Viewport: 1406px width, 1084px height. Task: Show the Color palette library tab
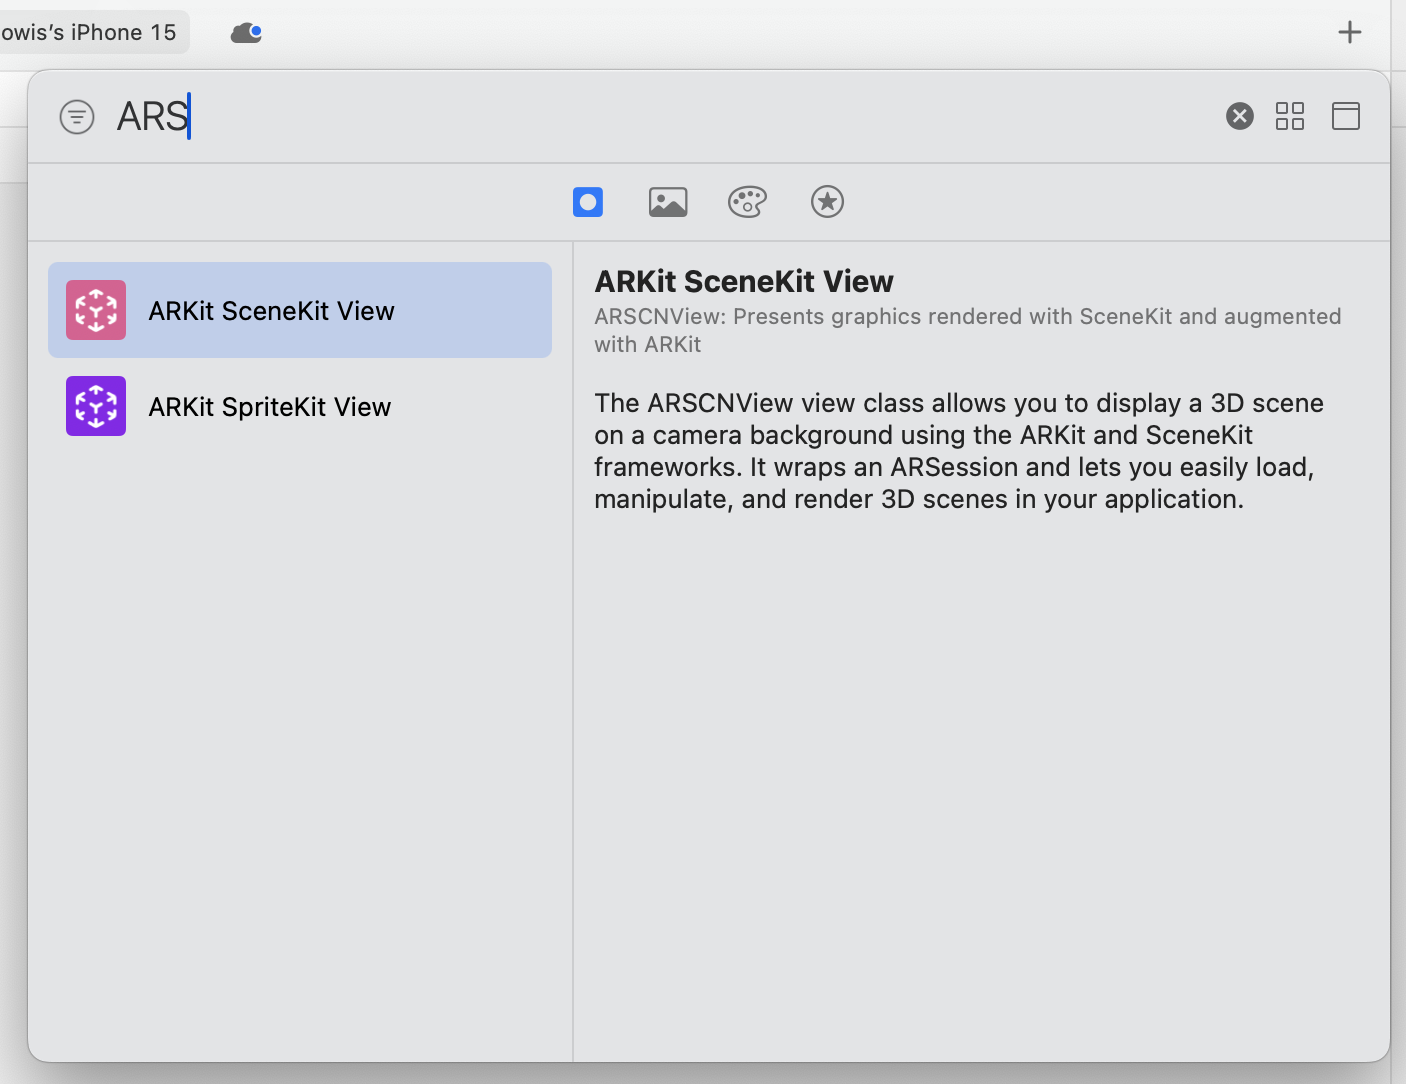(x=747, y=202)
